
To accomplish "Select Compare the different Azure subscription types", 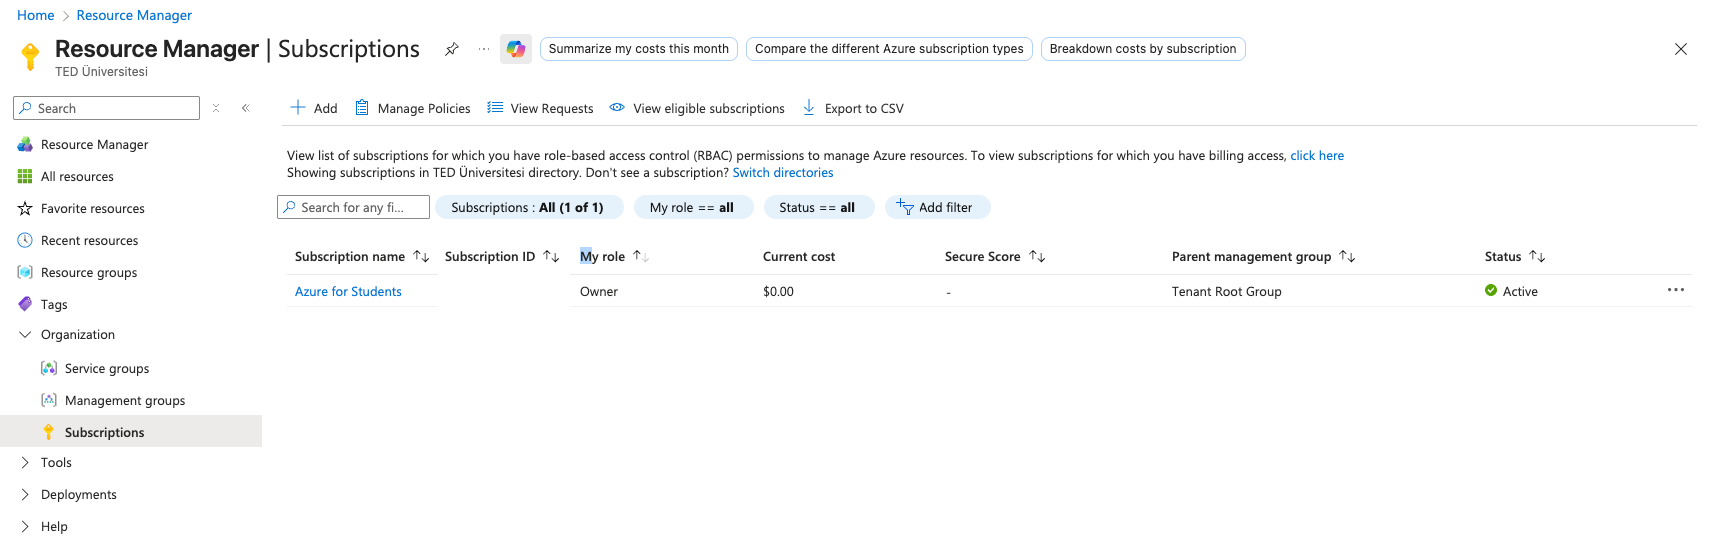I will click(x=889, y=49).
